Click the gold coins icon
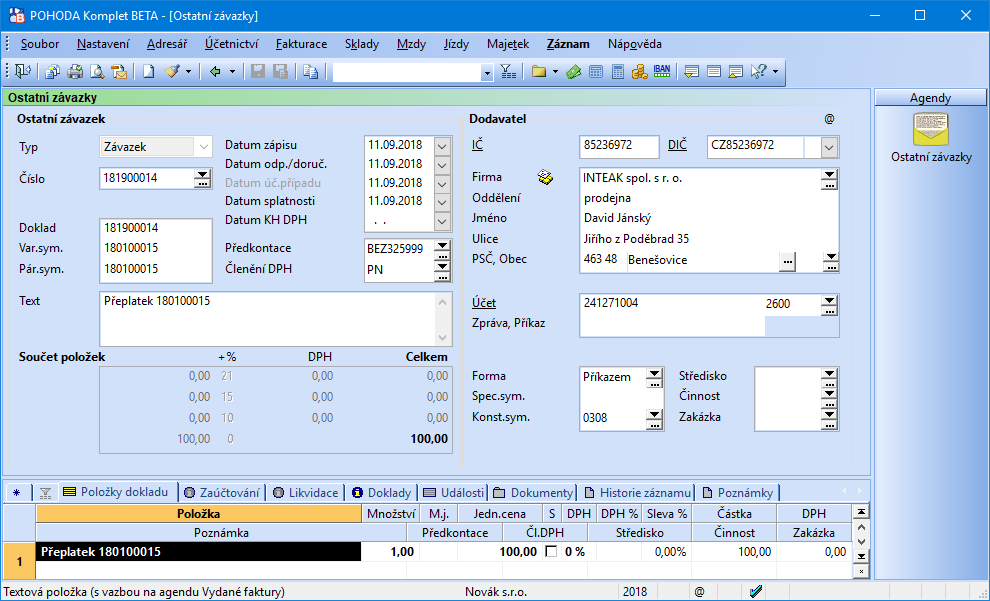 (640, 72)
